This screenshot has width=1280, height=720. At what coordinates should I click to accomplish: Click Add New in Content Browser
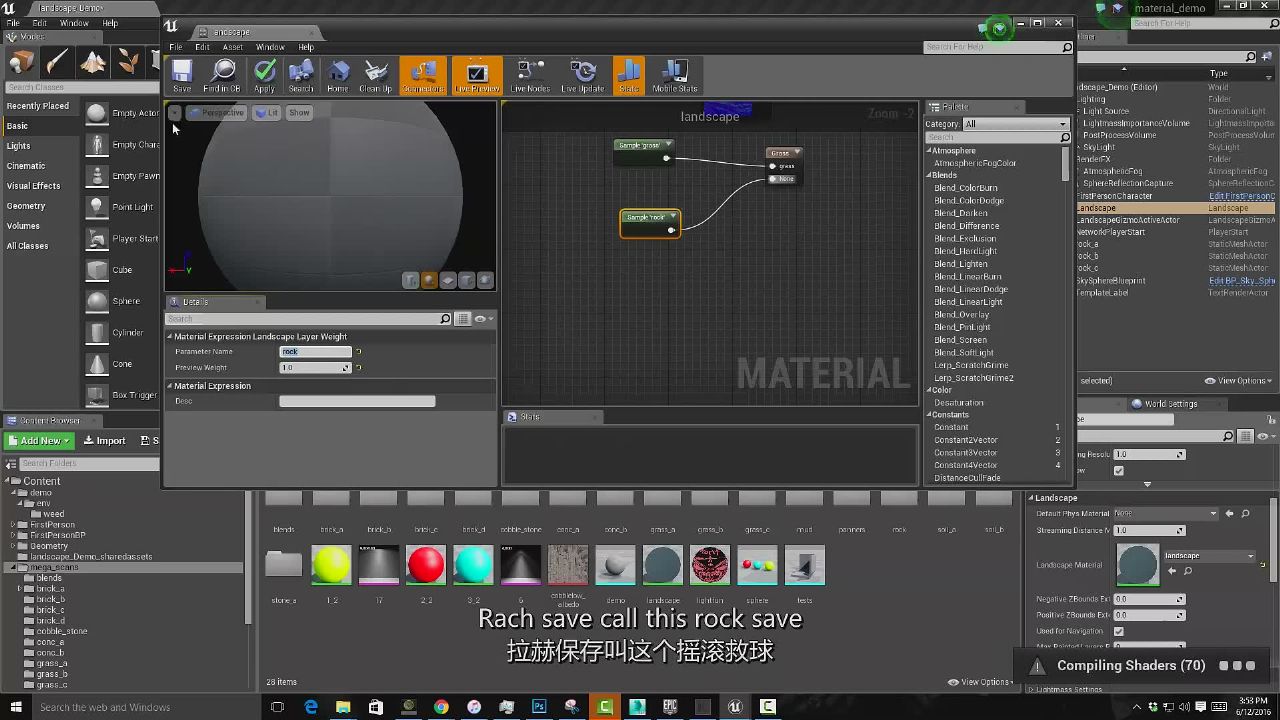[x=39, y=440]
